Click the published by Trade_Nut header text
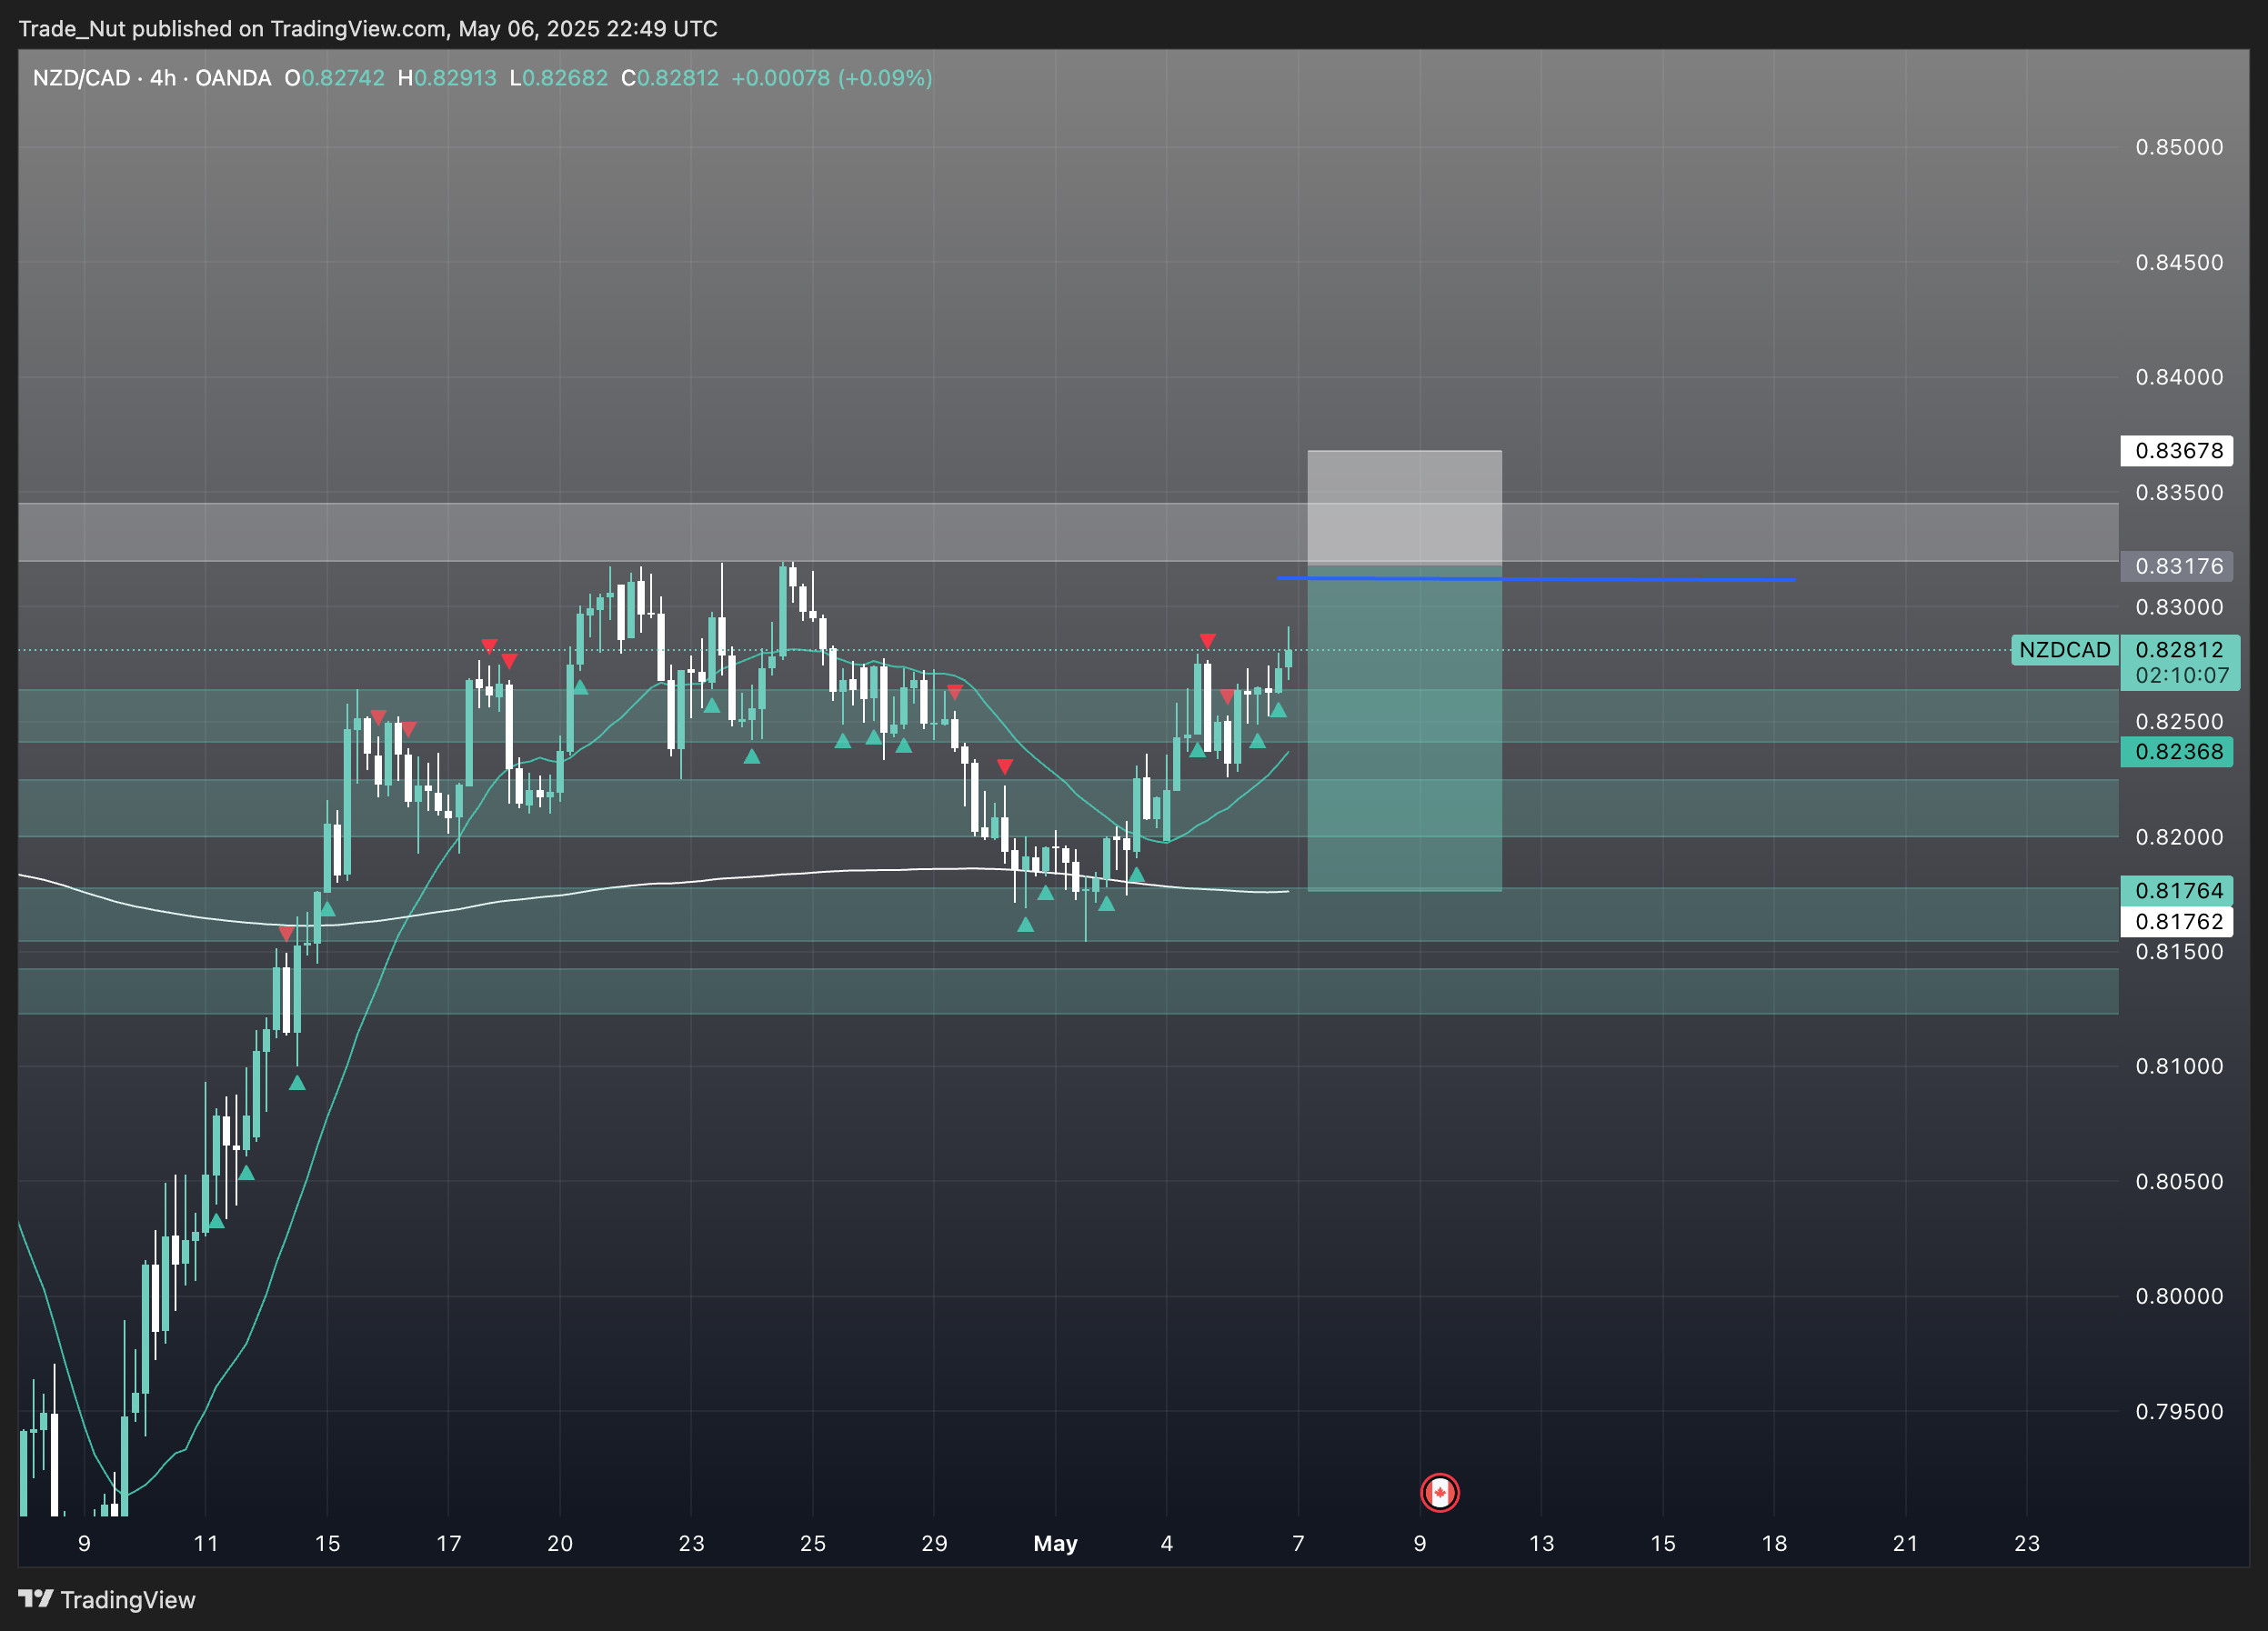This screenshot has height=1631, width=2268. pyautogui.click(x=367, y=29)
